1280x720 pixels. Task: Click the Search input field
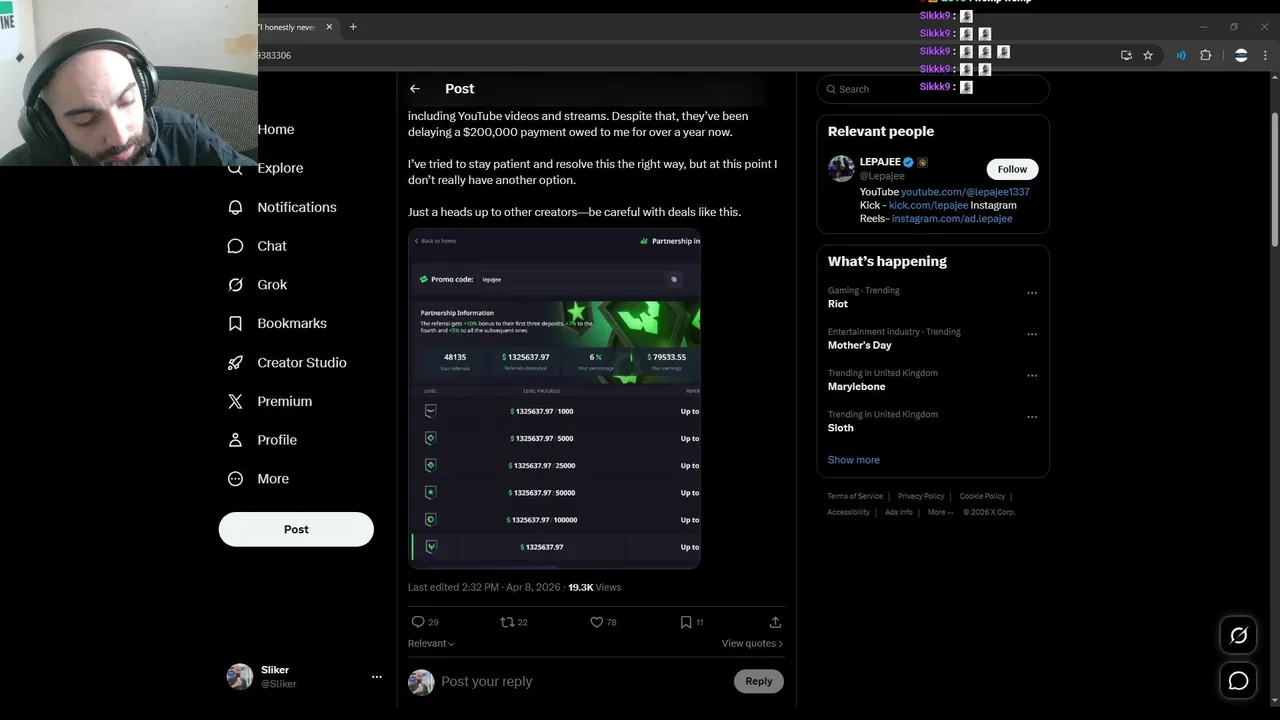[933, 89]
